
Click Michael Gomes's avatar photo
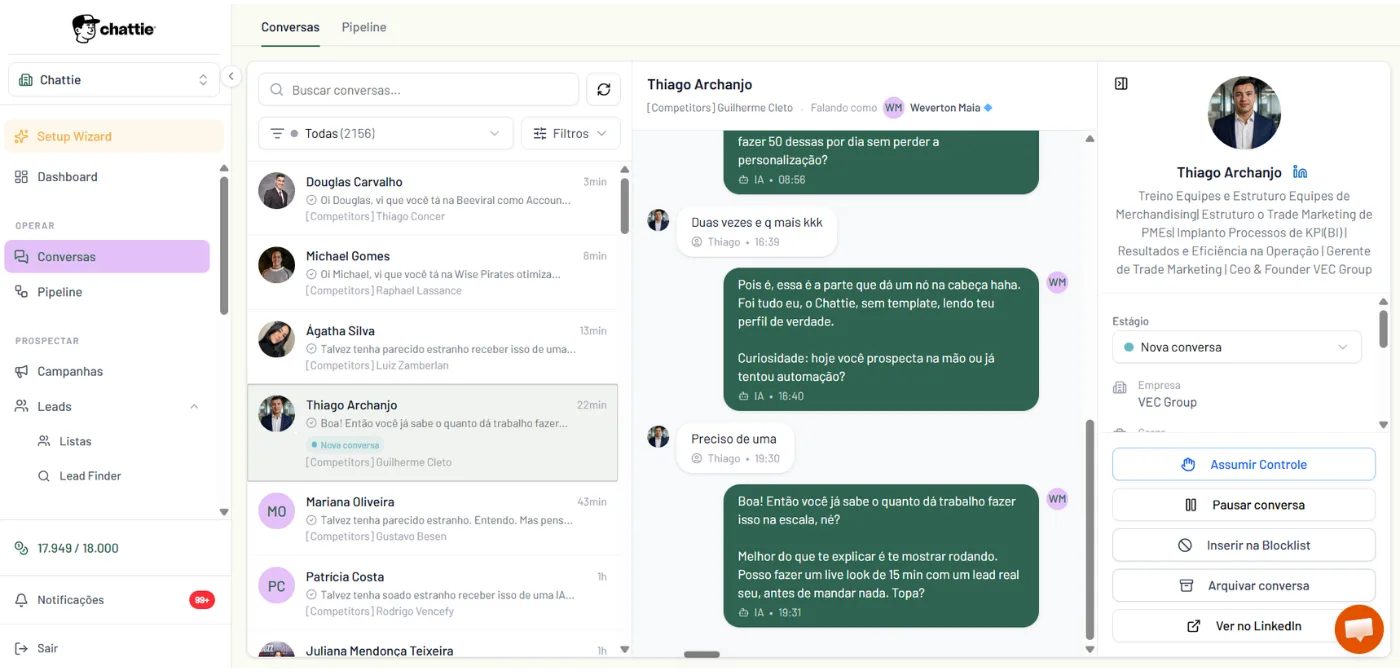[x=277, y=265]
